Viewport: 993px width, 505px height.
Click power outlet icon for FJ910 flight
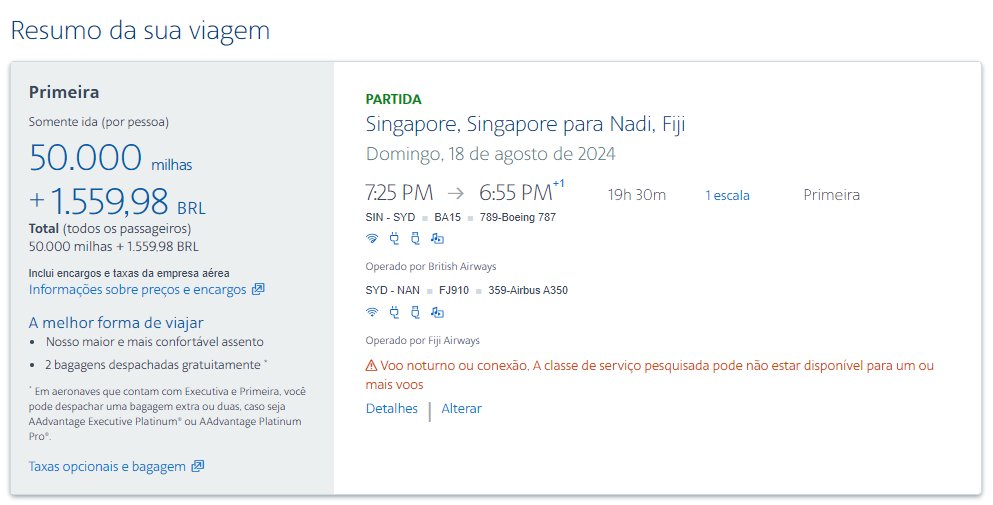393,312
